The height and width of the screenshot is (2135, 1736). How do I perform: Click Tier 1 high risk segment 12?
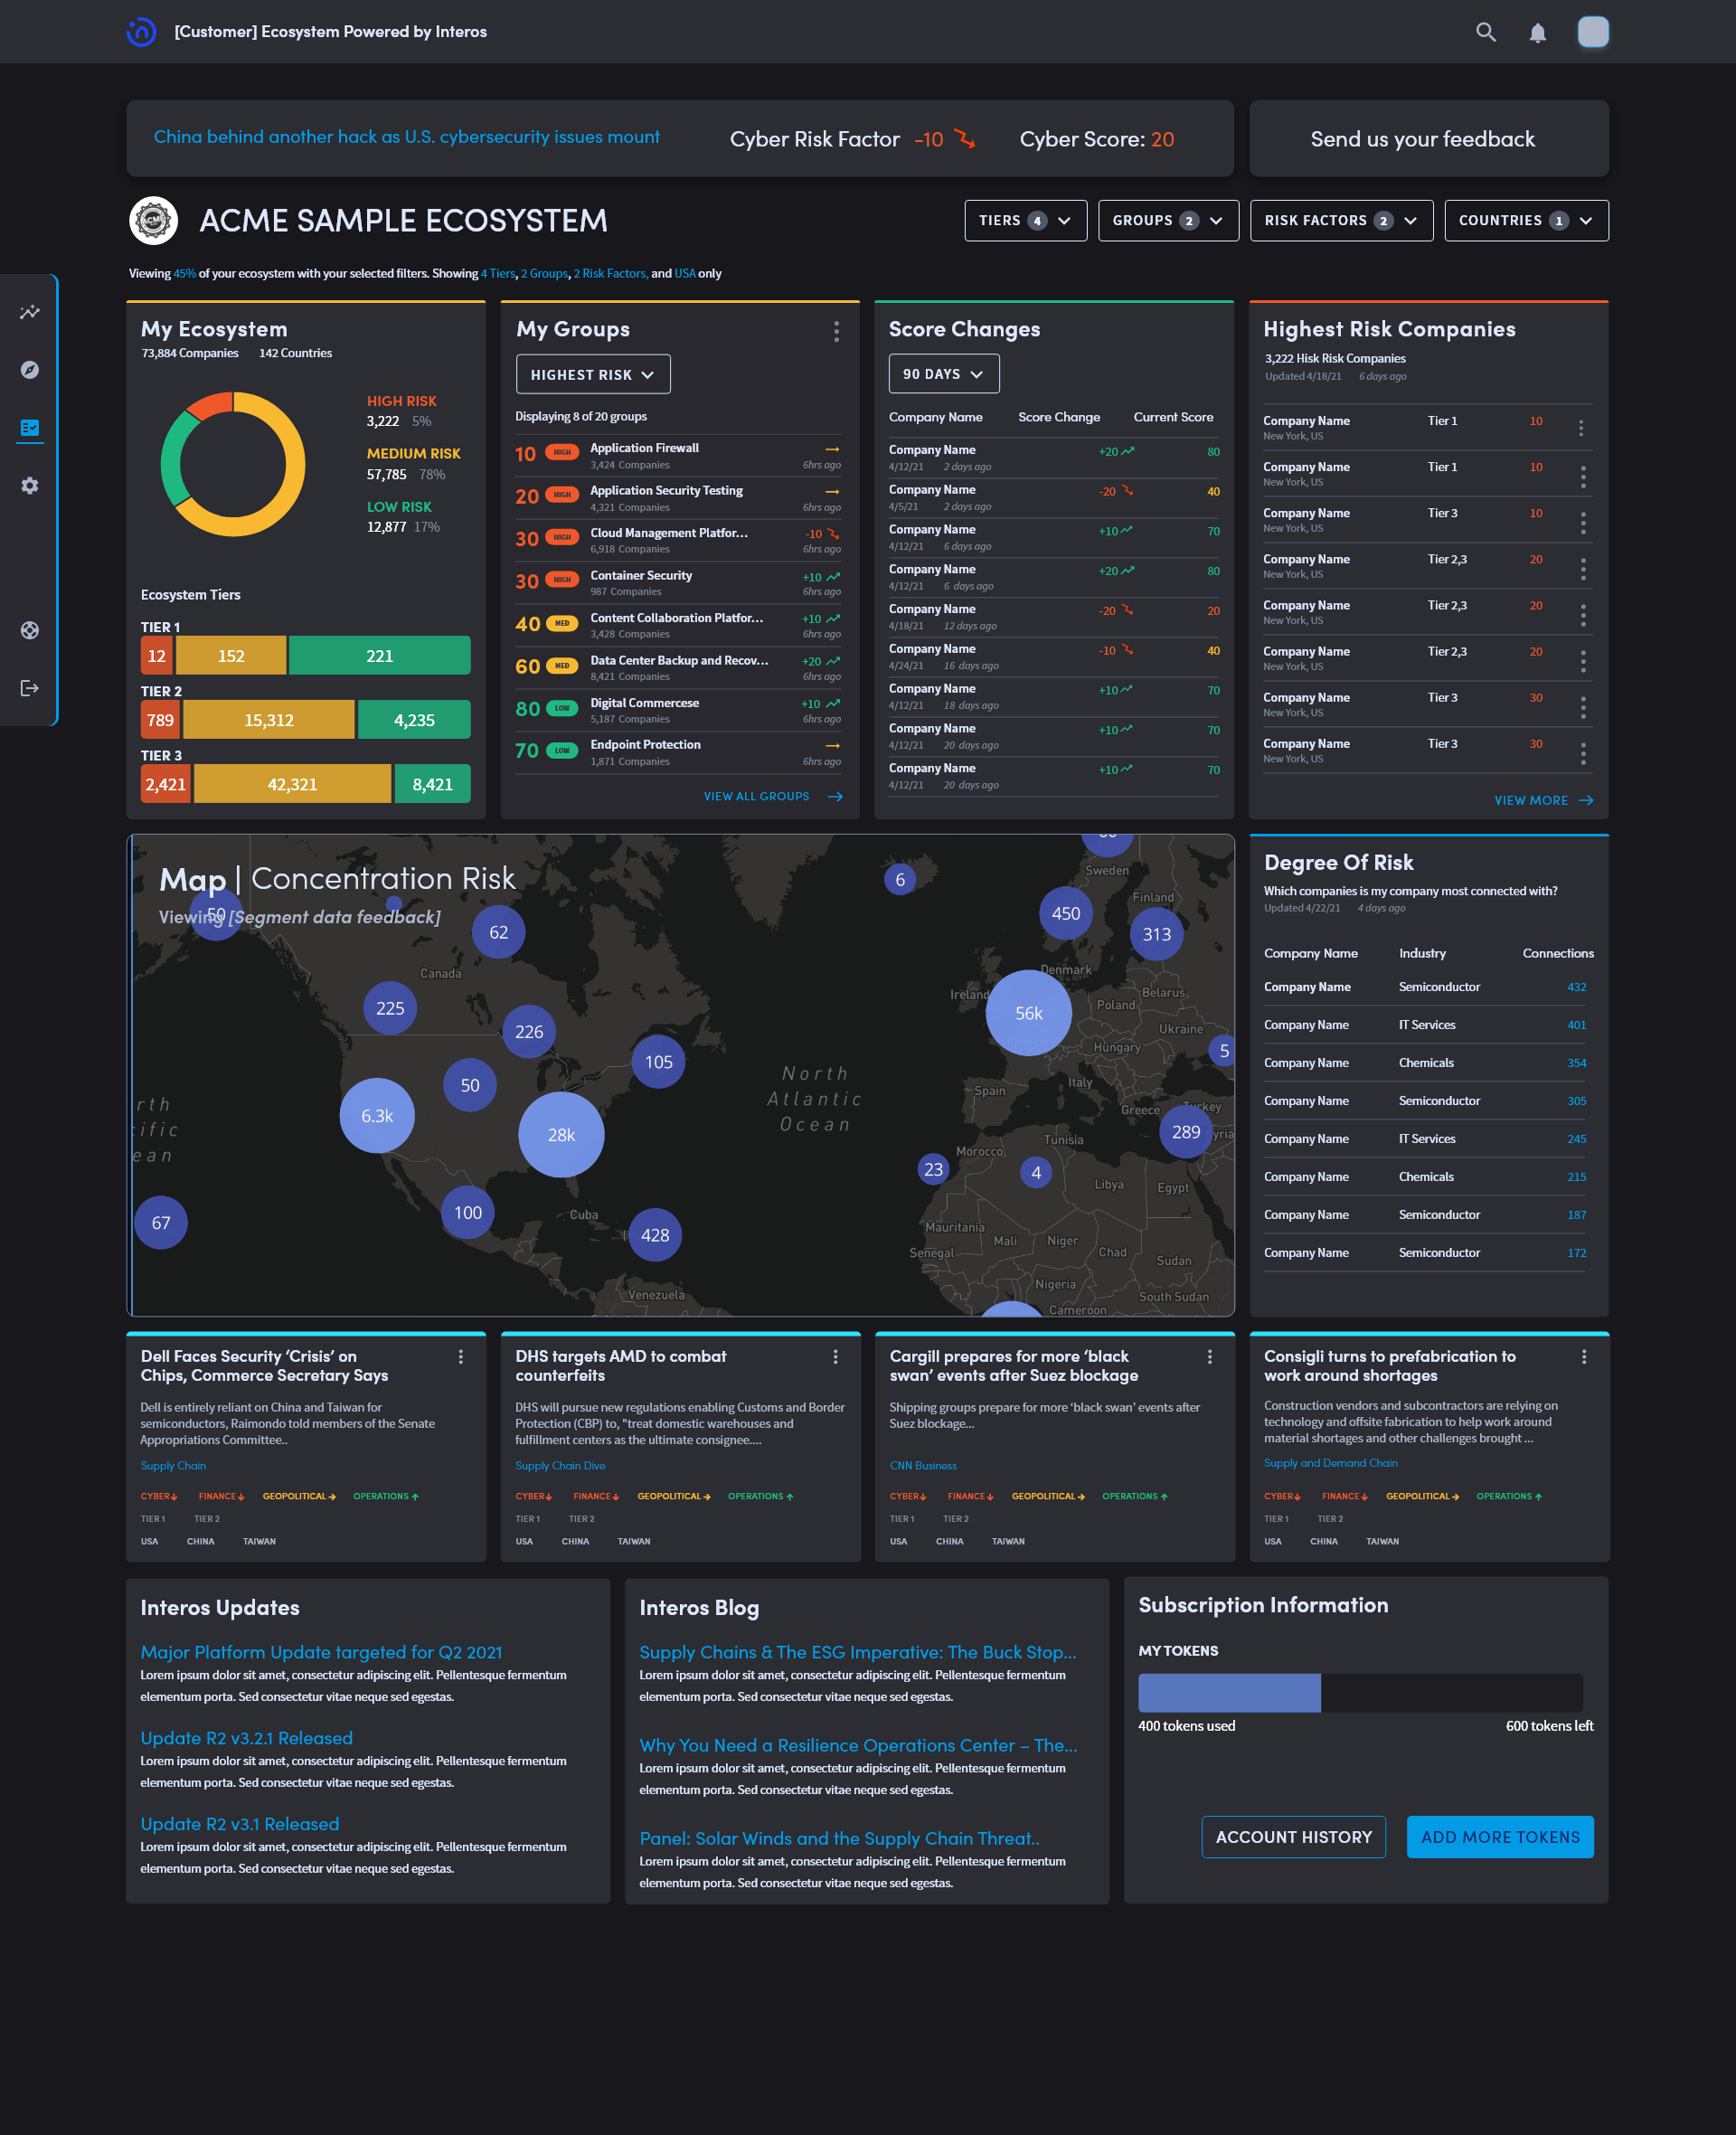(157, 656)
